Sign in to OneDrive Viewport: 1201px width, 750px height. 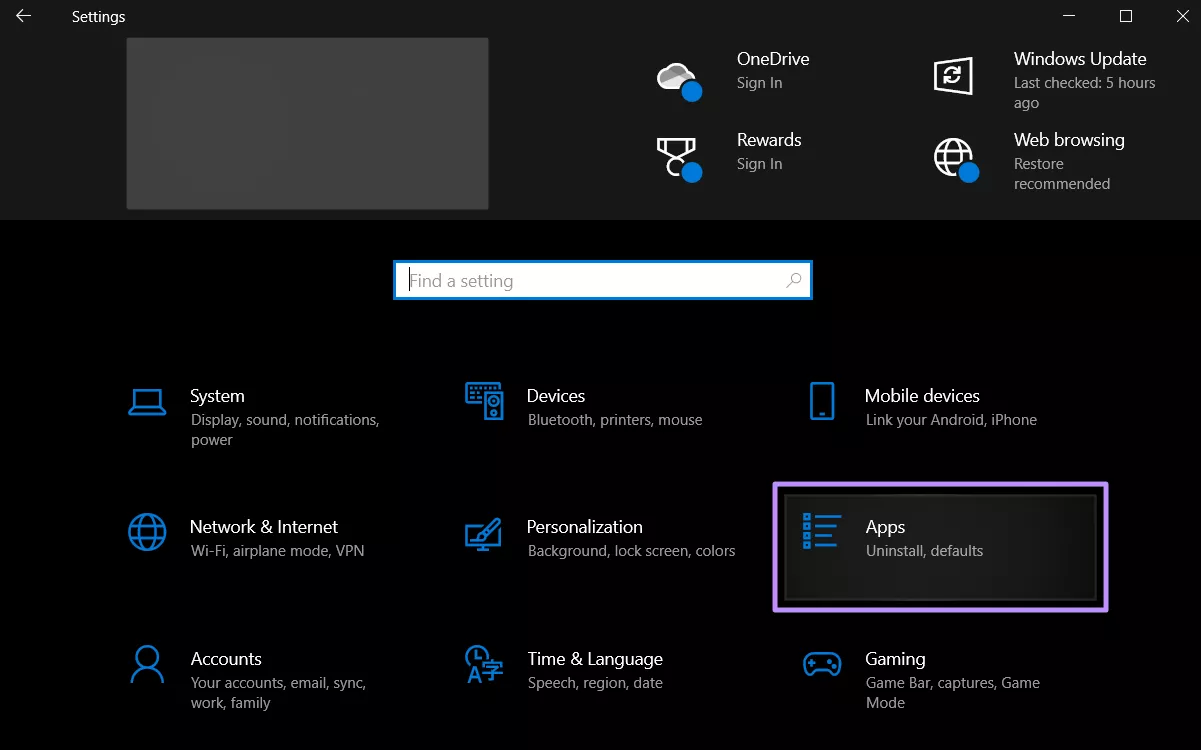point(759,83)
